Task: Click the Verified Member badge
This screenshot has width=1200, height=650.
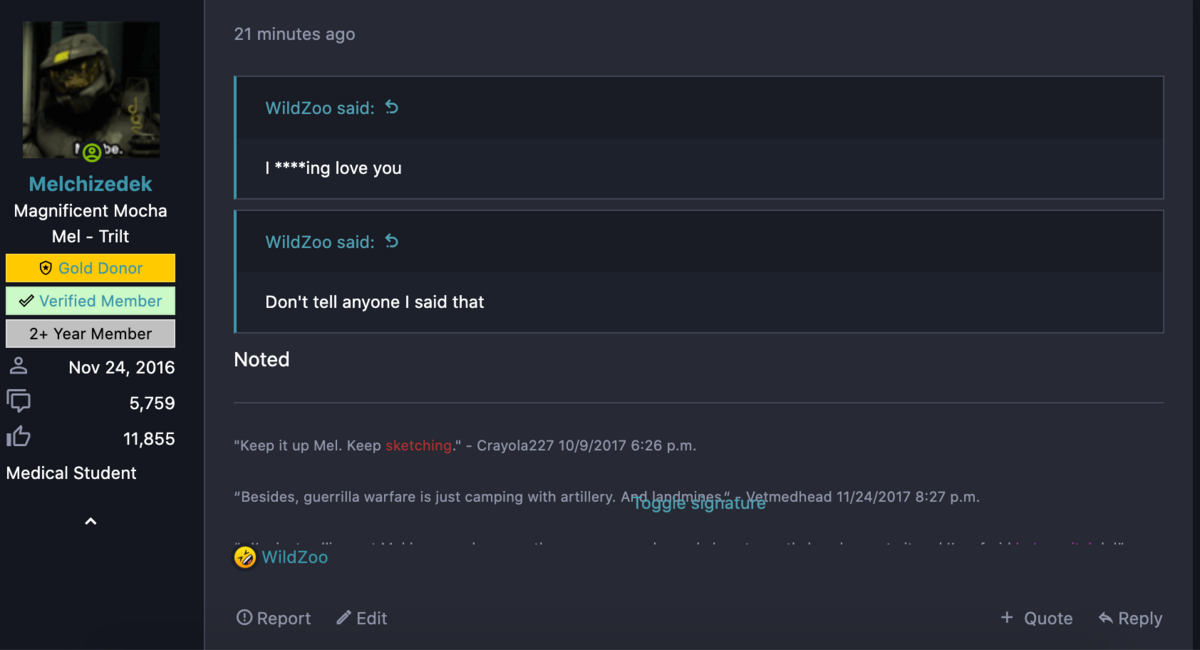Action: (91, 301)
